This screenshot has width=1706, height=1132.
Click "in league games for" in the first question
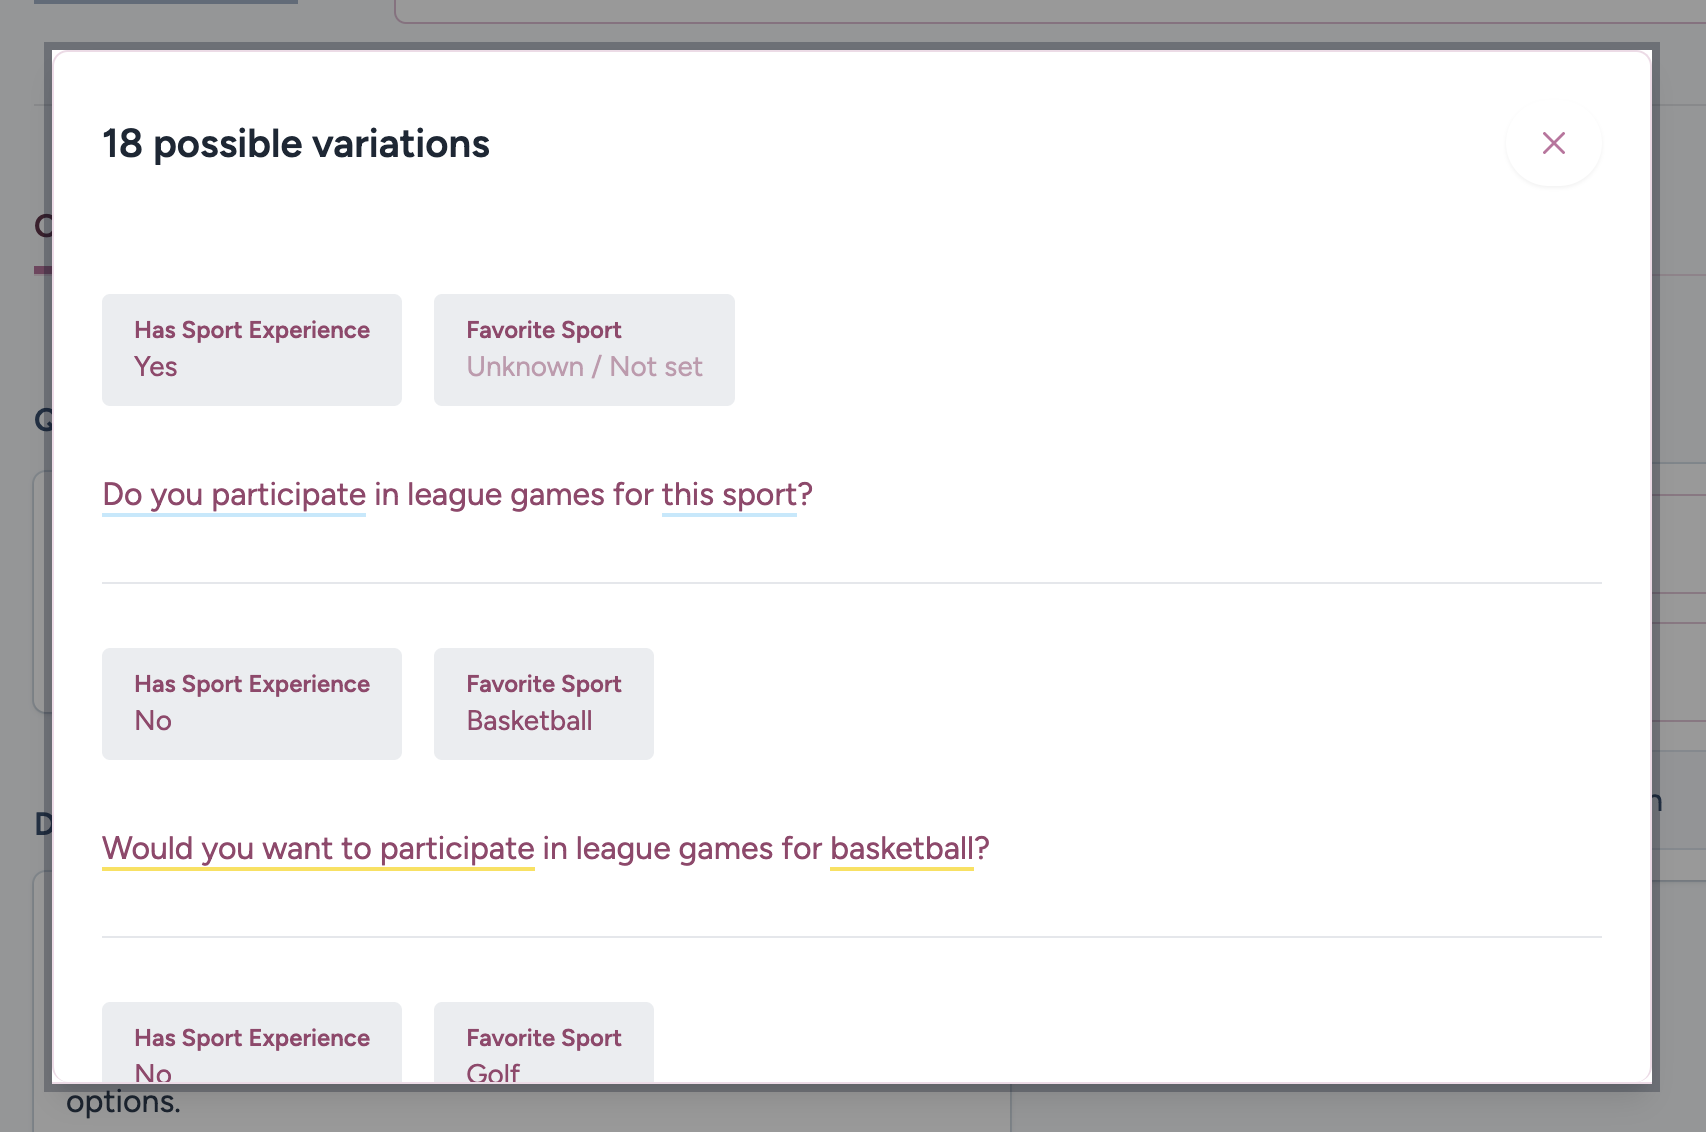click(513, 494)
